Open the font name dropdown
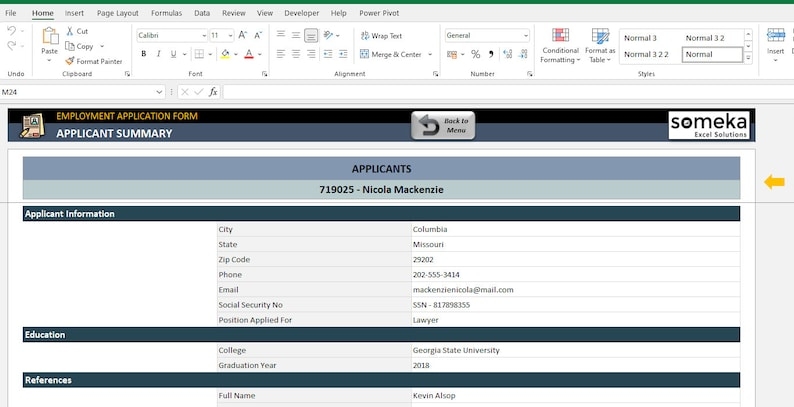The width and height of the screenshot is (794, 407). (203, 35)
